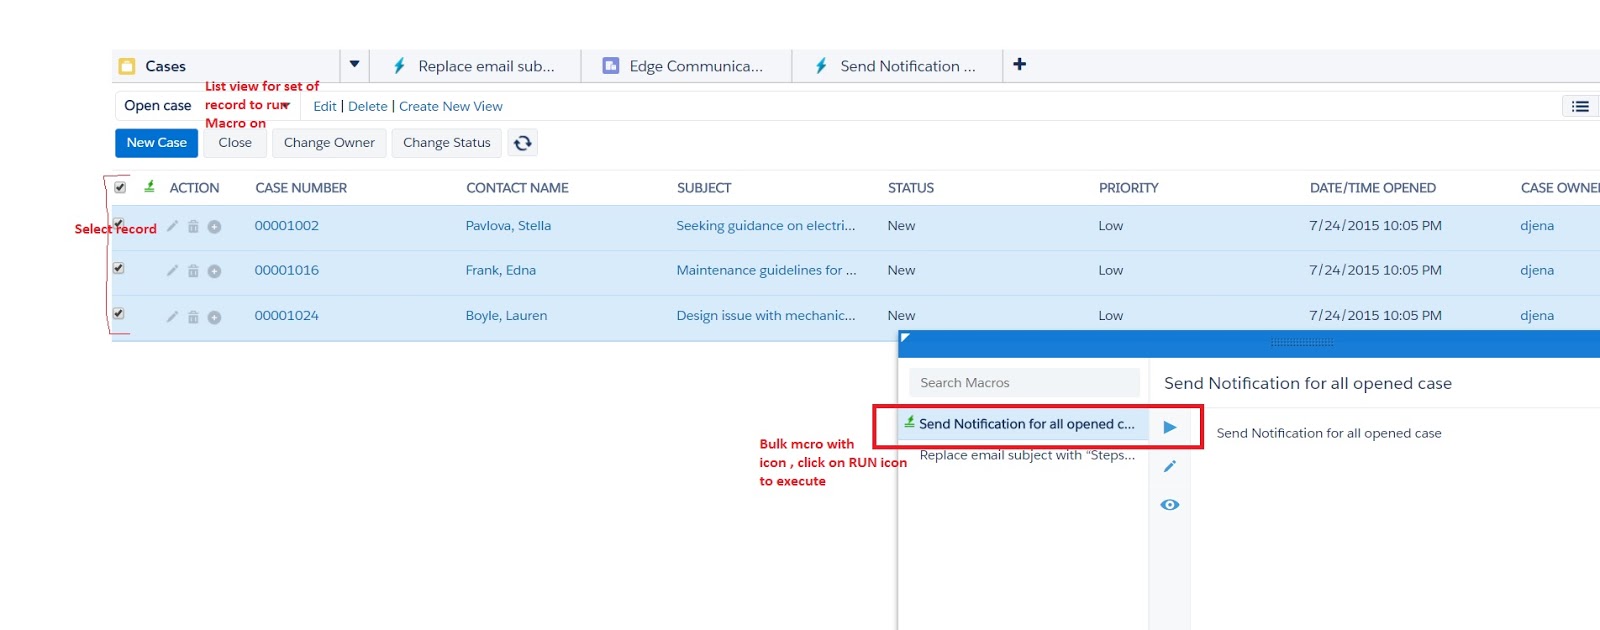Switch to the Send Notification tab

[x=897, y=66]
